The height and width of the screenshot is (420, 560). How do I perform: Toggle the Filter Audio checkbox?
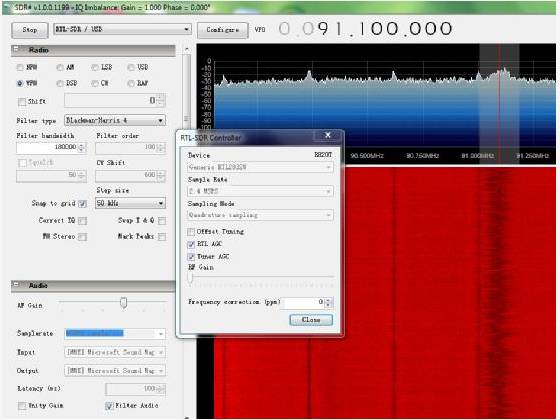coord(109,406)
